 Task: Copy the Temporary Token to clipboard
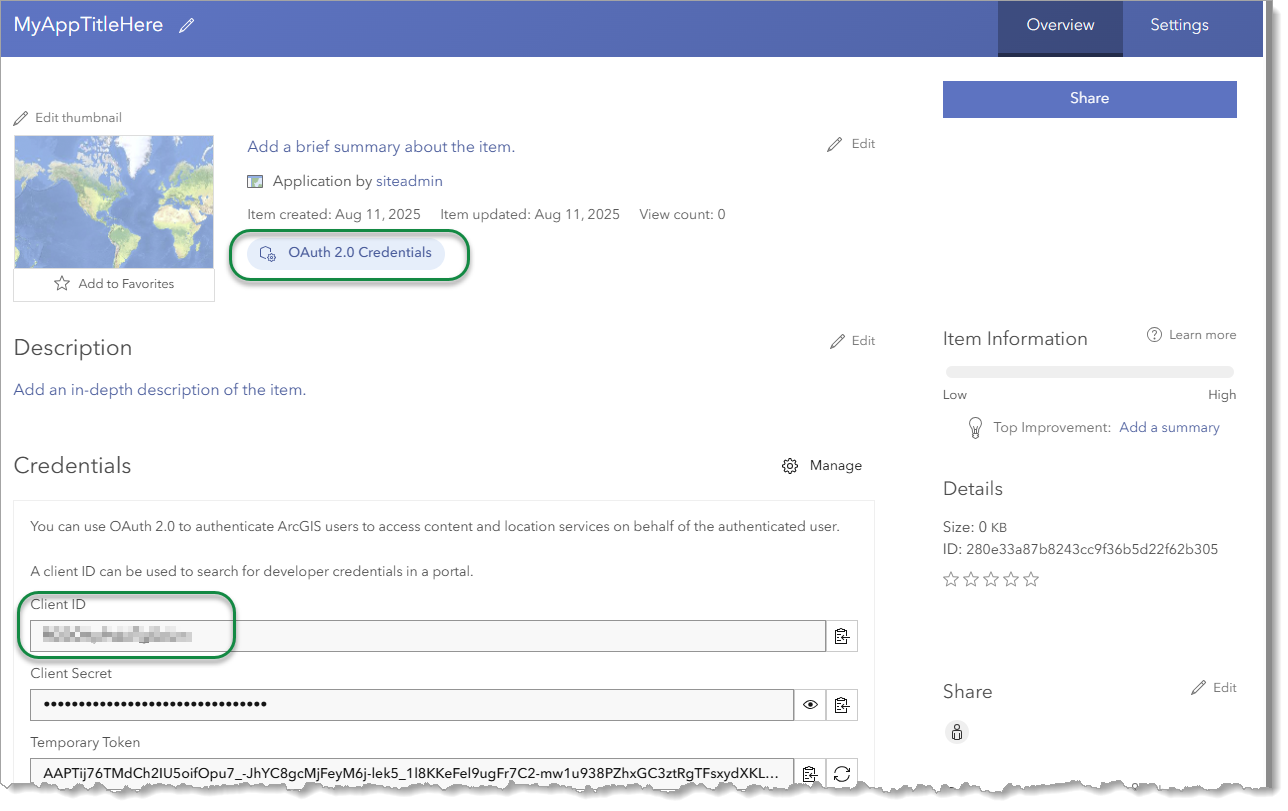(810, 773)
